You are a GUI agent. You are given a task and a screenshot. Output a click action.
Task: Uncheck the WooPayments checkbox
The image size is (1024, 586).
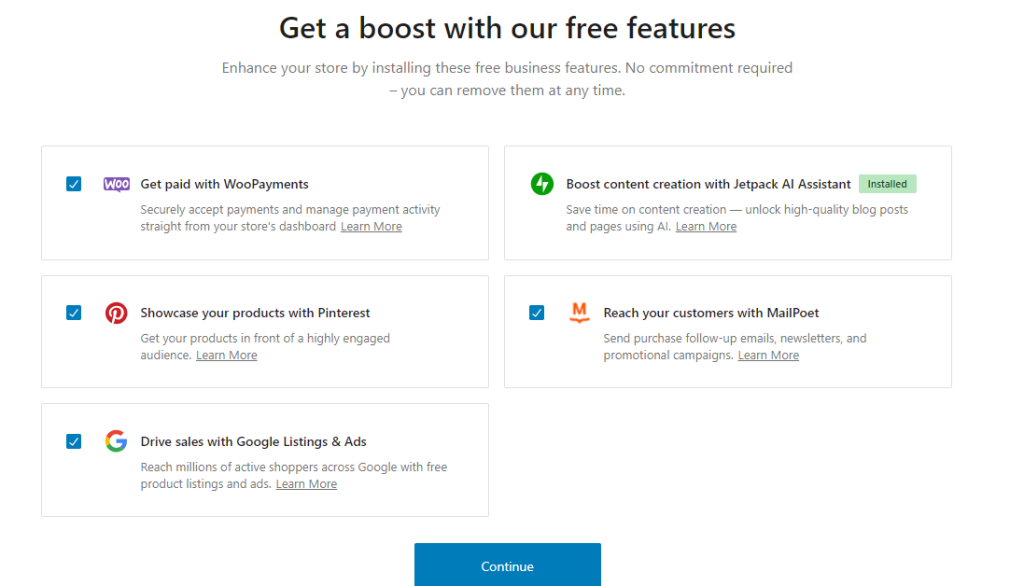click(x=74, y=184)
